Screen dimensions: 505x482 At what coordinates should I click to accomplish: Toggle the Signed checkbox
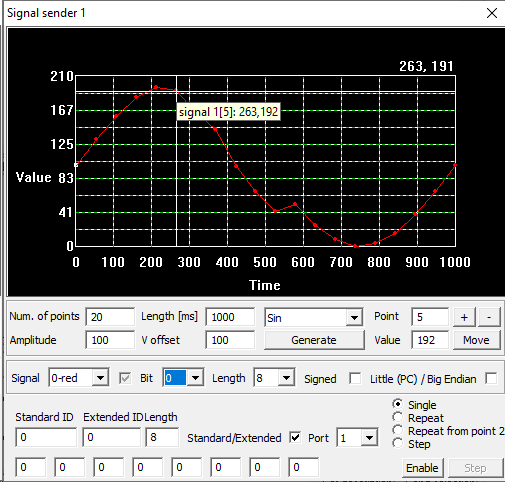(x=355, y=379)
